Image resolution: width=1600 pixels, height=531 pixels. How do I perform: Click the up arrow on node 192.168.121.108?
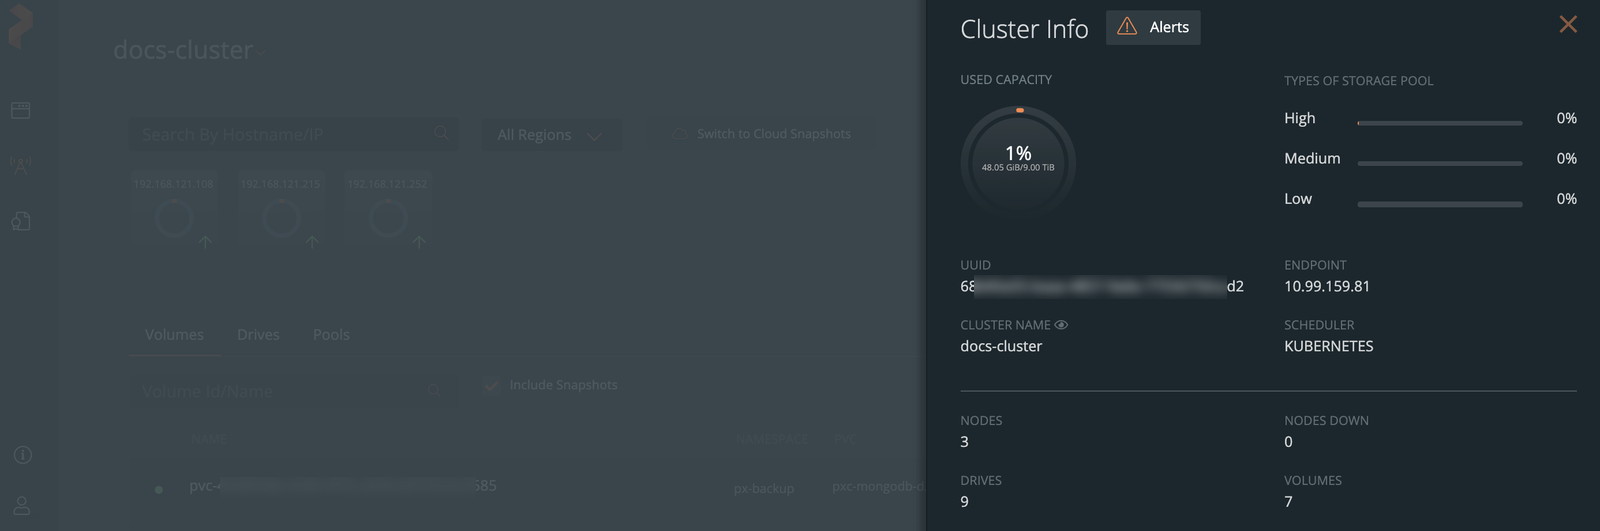[205, 242]
